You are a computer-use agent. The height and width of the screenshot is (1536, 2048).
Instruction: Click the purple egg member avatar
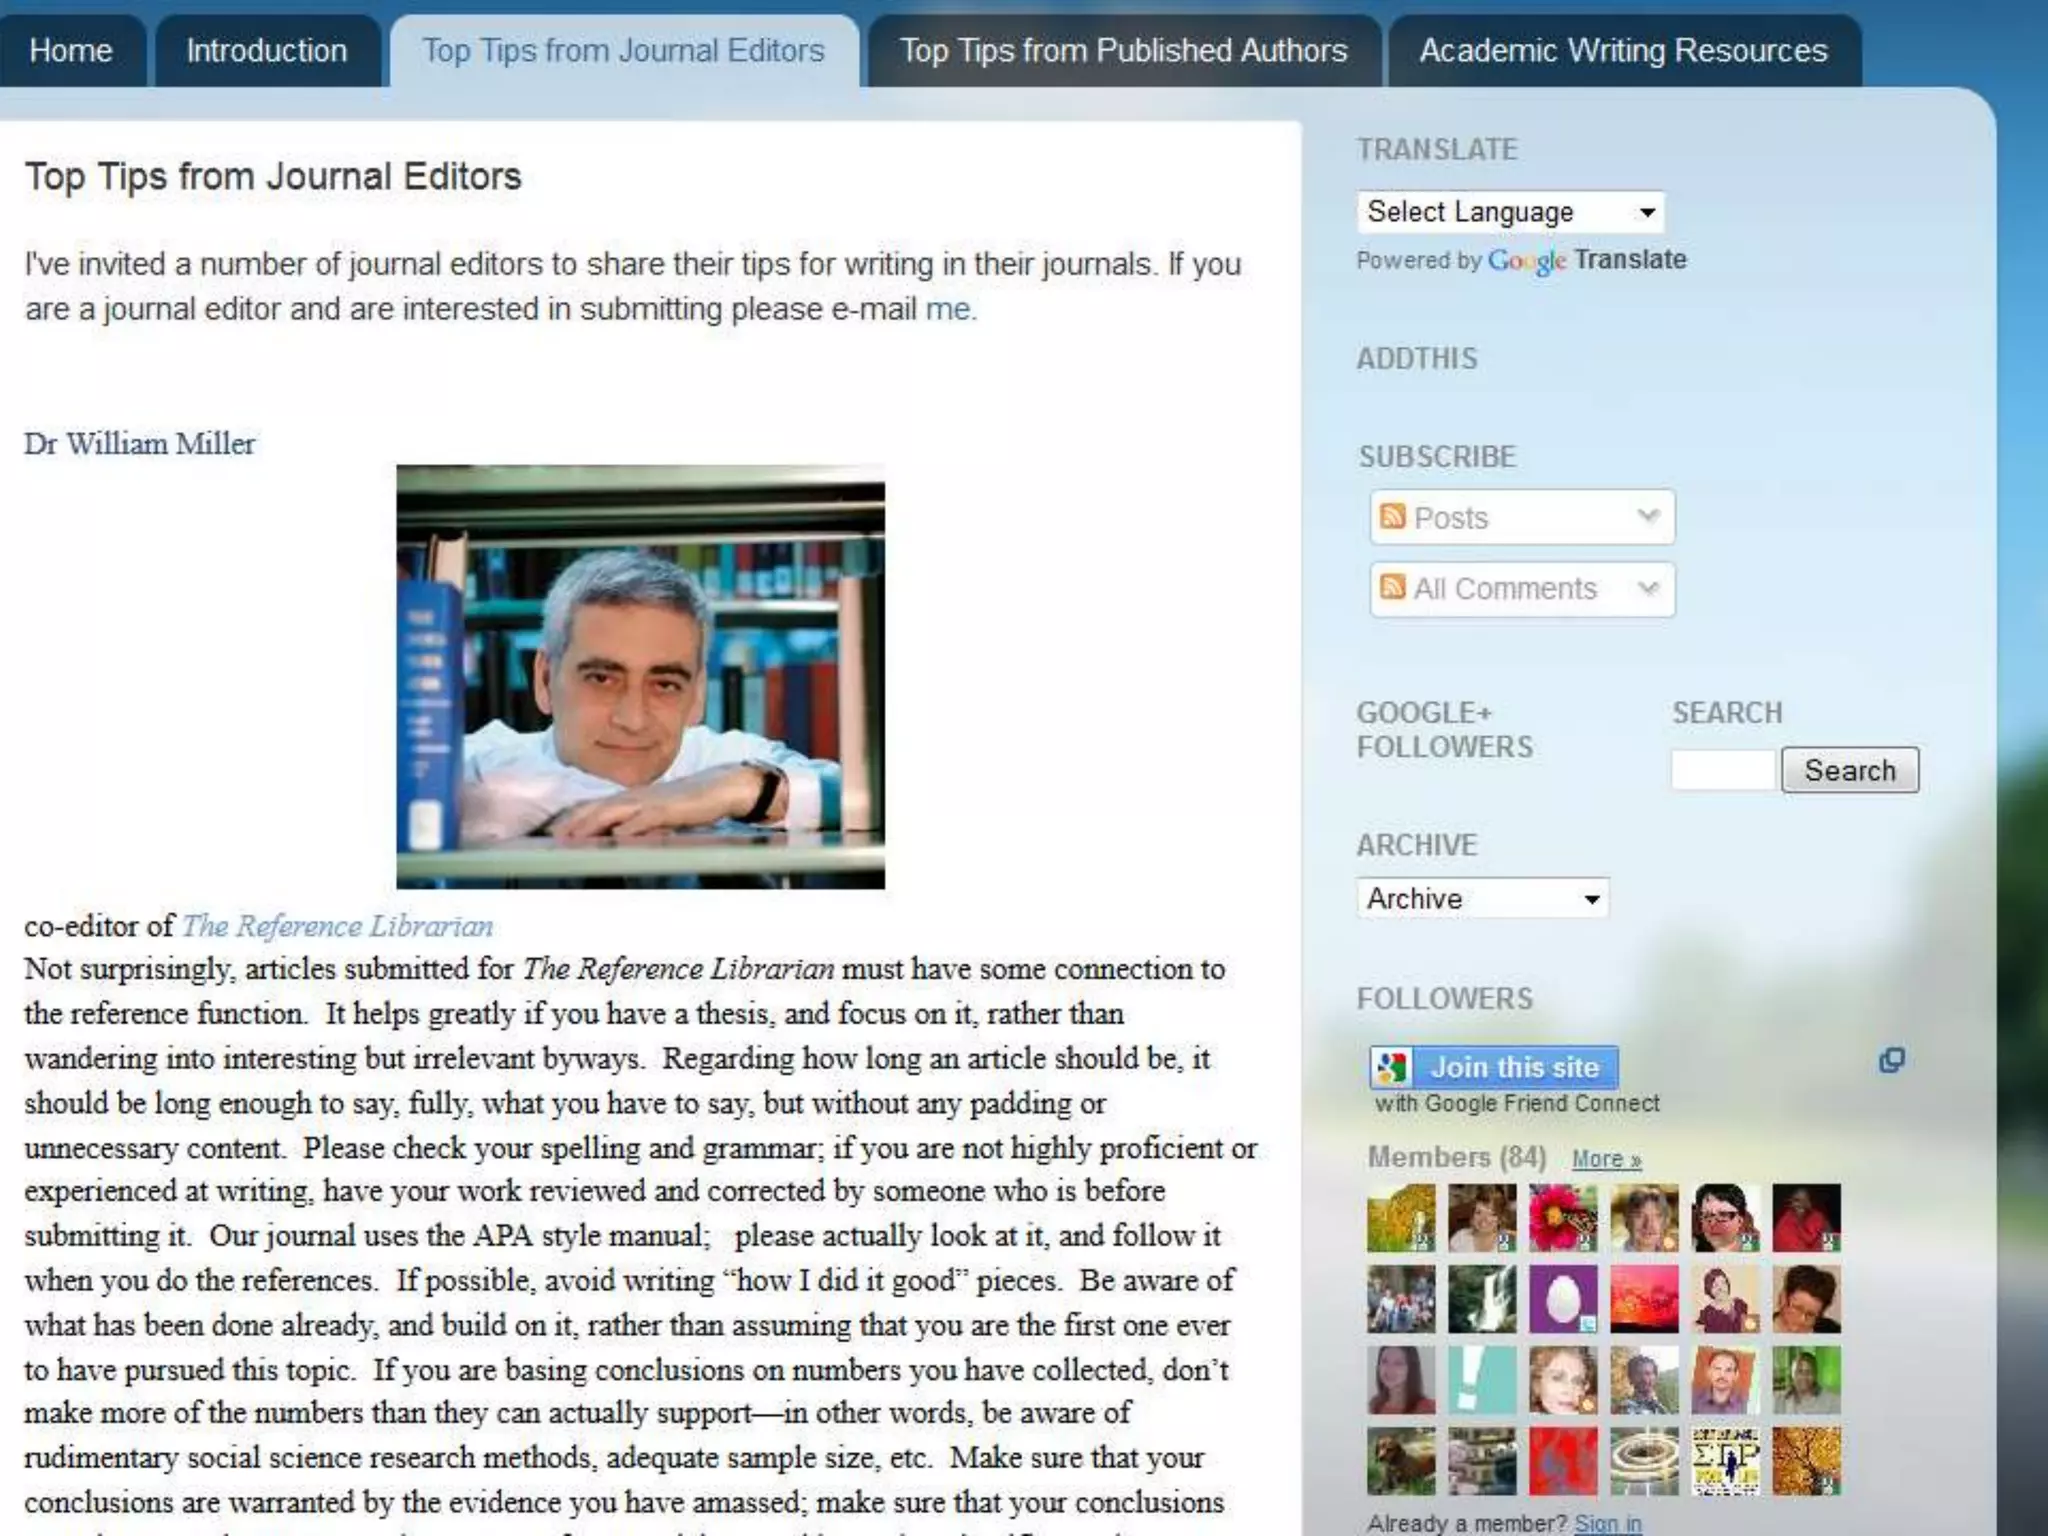1562,1299
